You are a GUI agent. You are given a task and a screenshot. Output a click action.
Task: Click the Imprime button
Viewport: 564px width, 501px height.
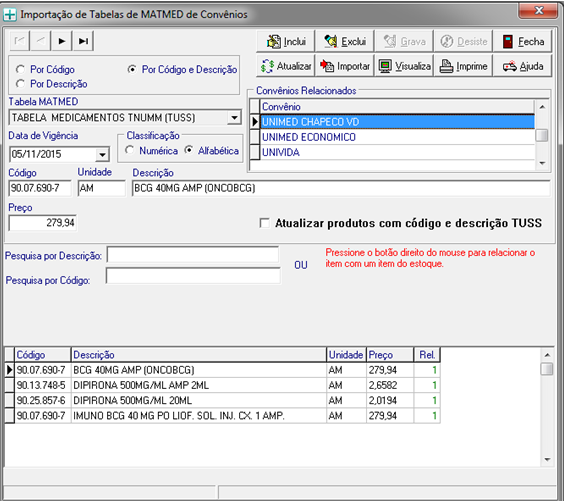click(463, 66)
